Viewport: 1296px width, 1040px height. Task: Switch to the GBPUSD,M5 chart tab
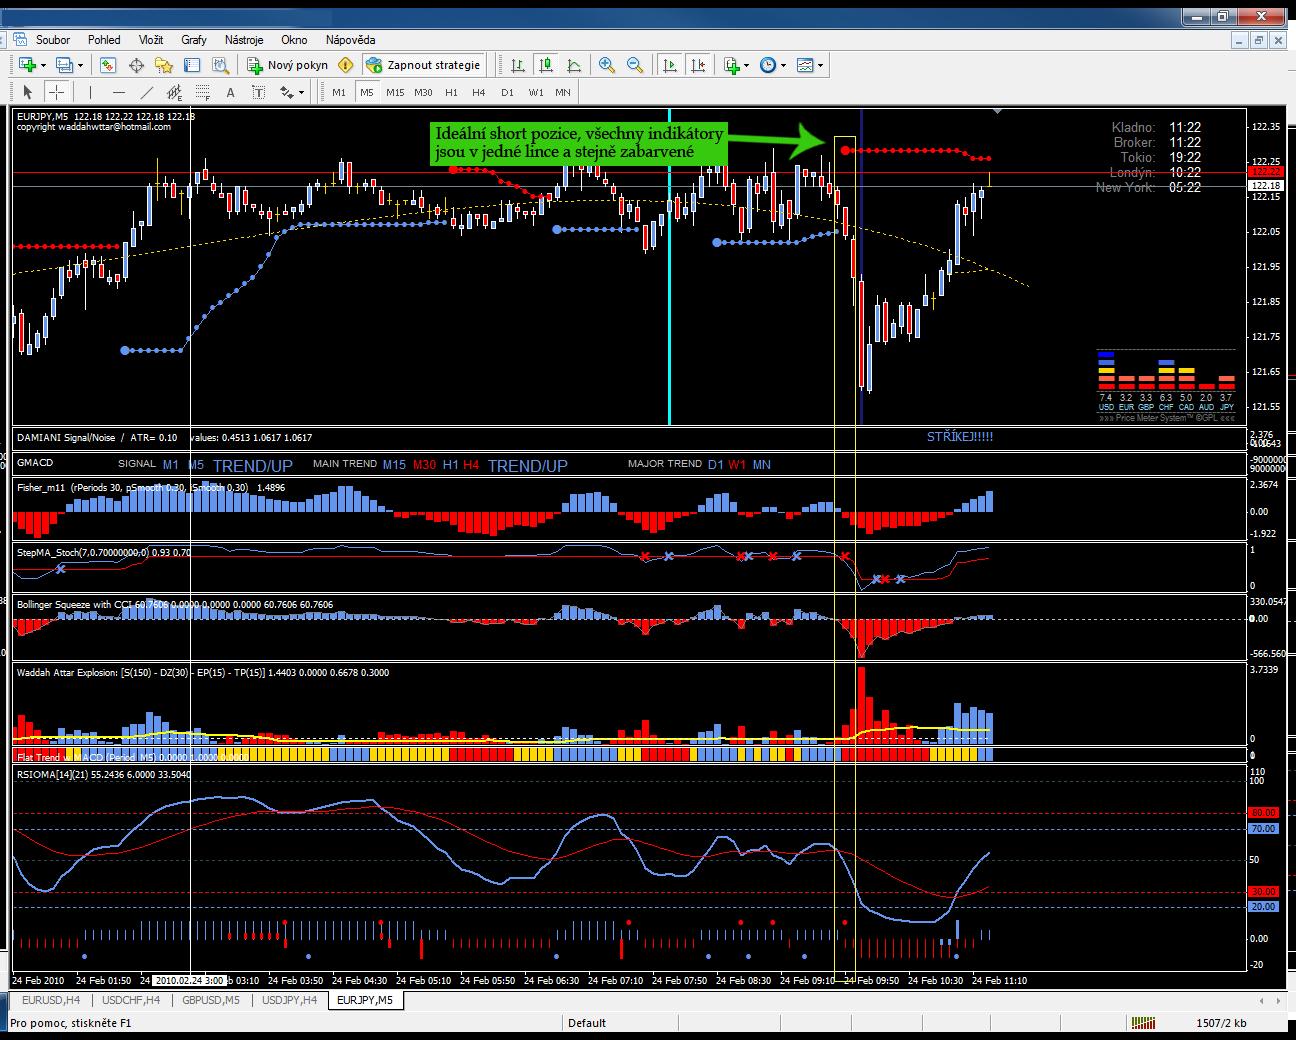[x=210, y=999]
